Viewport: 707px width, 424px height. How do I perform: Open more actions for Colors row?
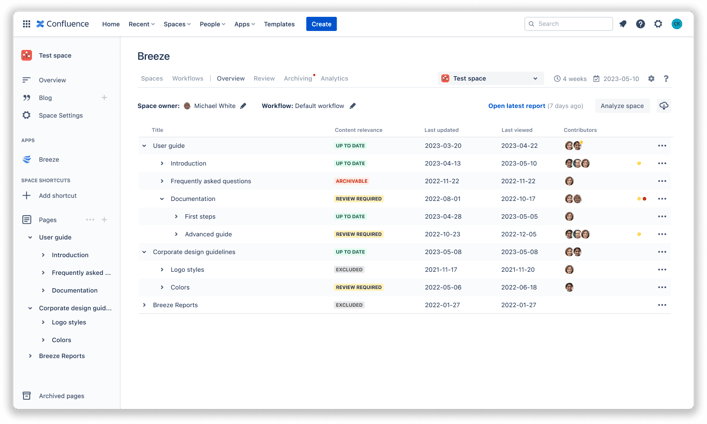tap(662, 287)
